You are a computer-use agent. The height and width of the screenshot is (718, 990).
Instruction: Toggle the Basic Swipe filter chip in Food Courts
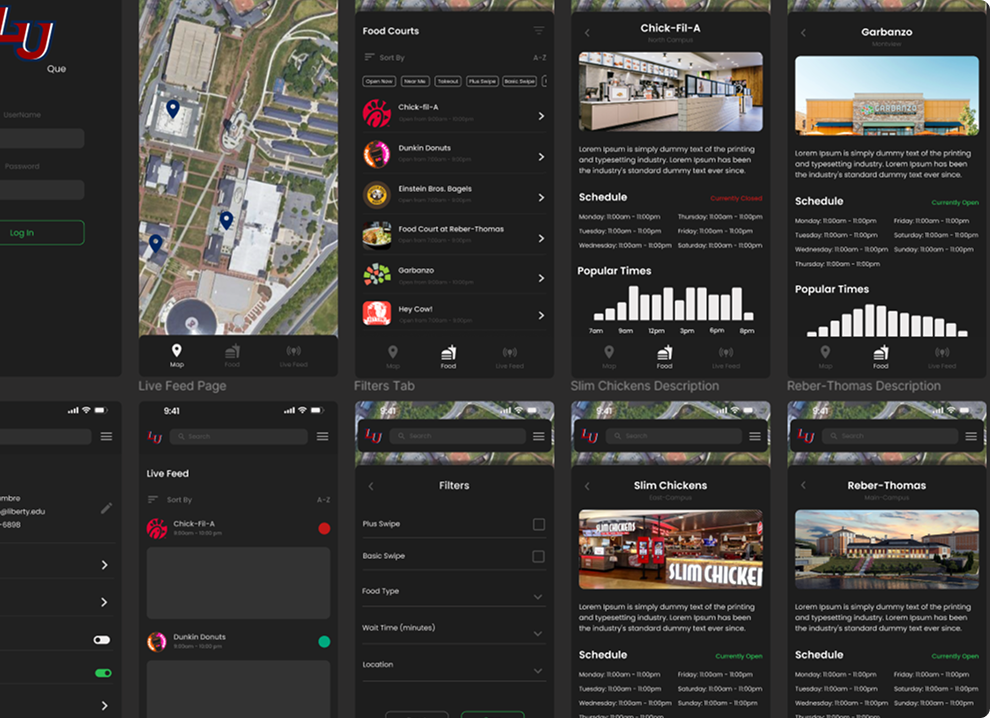tap(520, 81)
